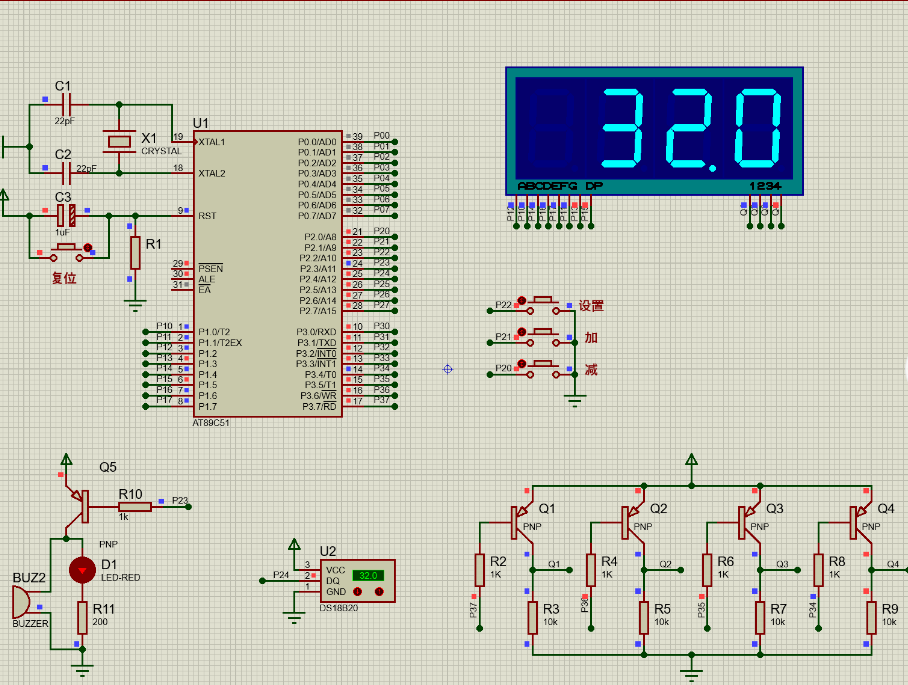Select resistor R1 below the reset circuit
The width and height of the screenshot is (908, 685).
point(136,253)
